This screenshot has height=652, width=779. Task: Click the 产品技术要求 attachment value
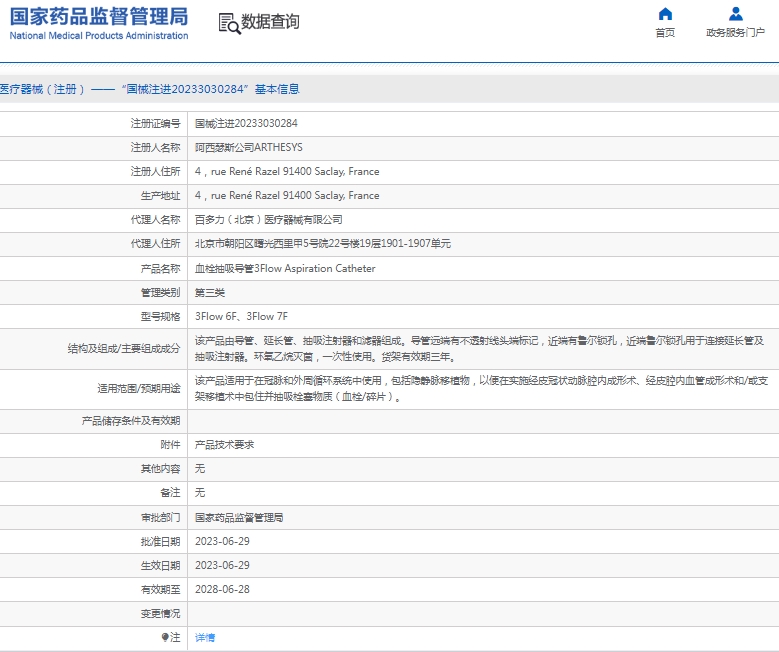click(224, 444)
